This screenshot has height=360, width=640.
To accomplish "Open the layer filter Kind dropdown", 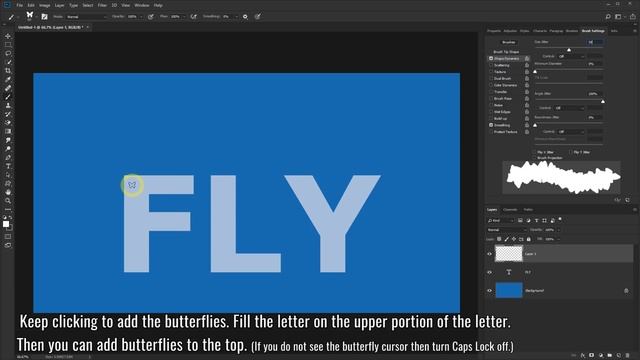I will tap(500, 220).
